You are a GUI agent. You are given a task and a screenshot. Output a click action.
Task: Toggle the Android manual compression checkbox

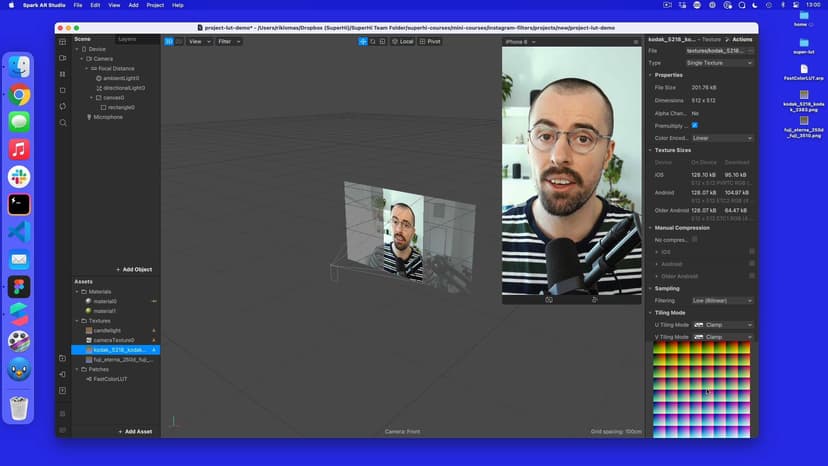752,264
